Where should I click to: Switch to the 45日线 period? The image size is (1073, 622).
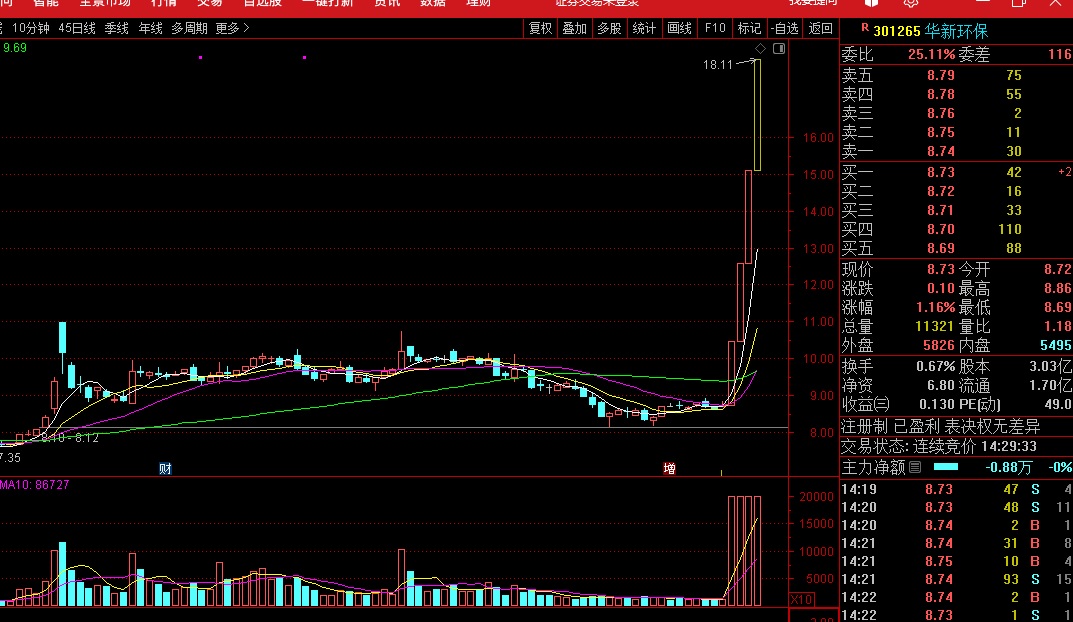tap(77, 28)
